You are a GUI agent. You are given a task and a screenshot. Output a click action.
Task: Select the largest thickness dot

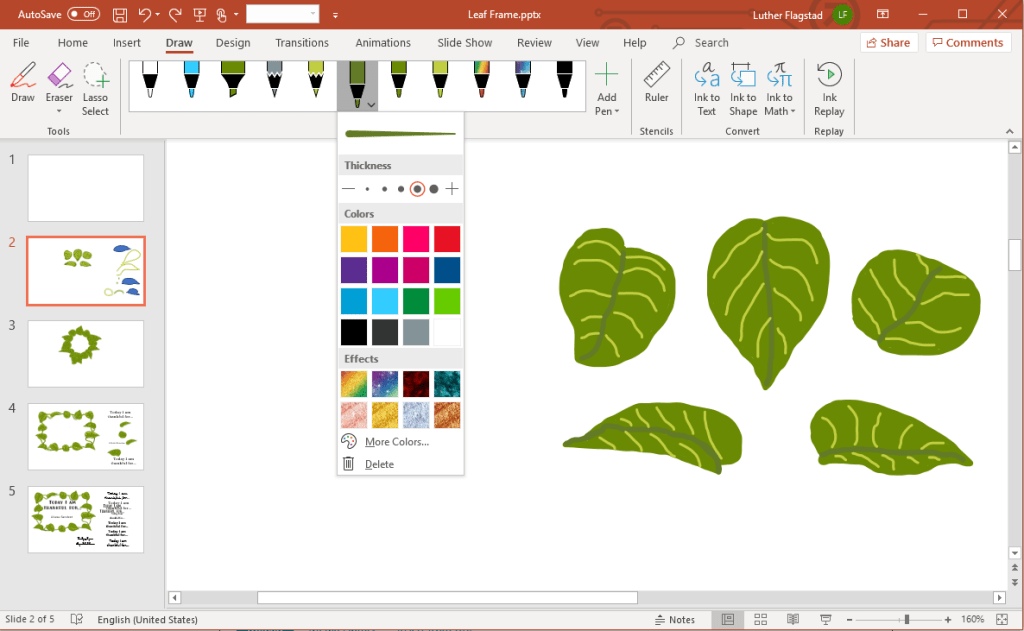point(434,189)
